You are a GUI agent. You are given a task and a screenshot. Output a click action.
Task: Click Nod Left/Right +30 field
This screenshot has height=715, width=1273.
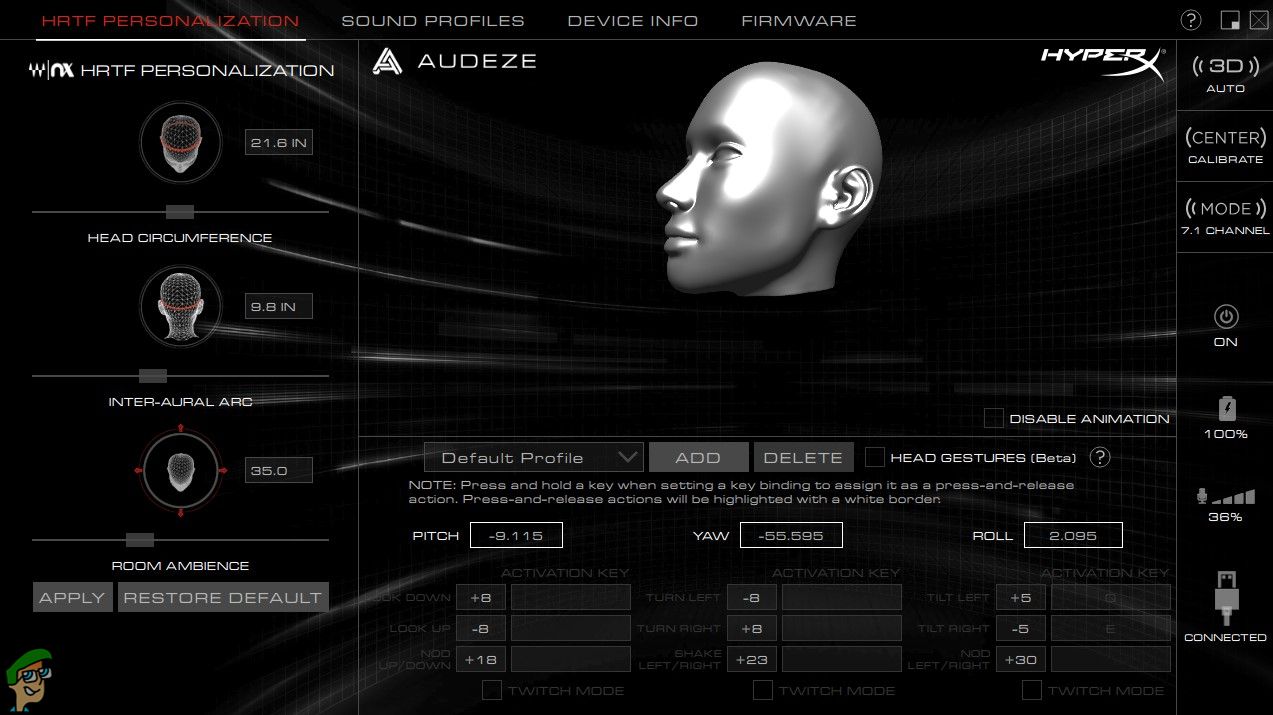click(1021, 659)
